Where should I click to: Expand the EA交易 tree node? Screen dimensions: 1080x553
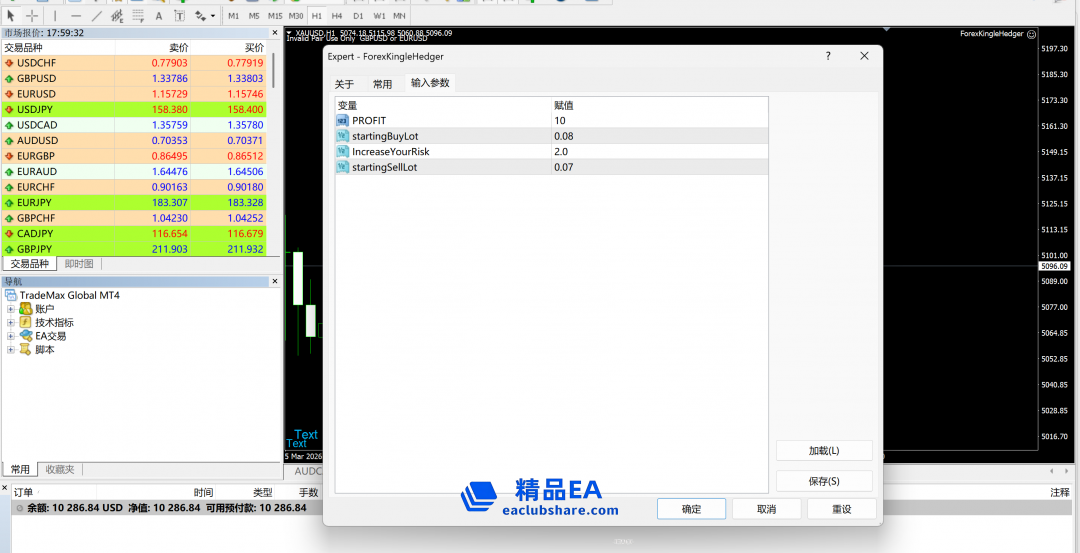[11, 336]
